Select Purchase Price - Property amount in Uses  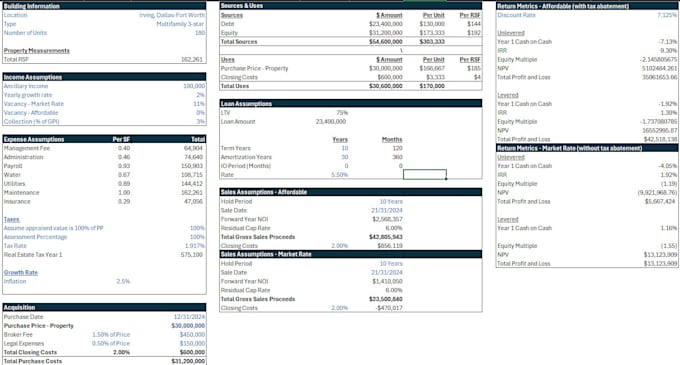point(386,68)
